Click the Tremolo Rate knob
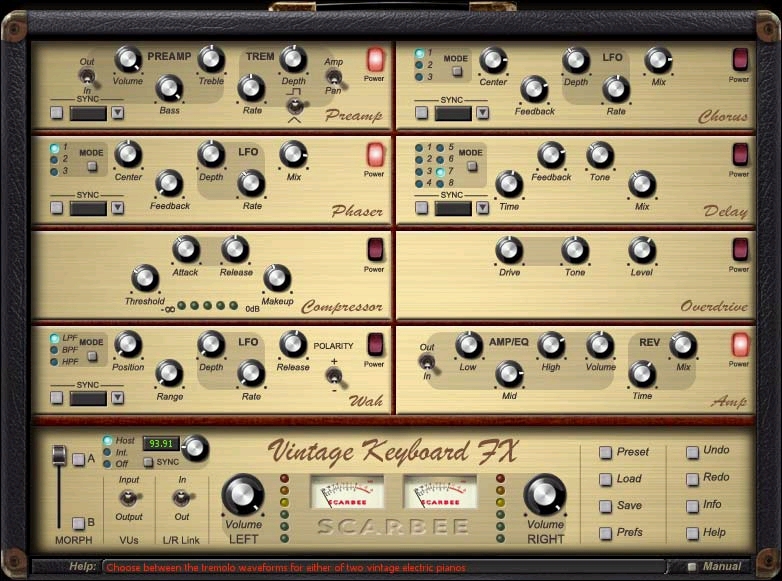This screenshot has height=581, width=782. [251, 89]
